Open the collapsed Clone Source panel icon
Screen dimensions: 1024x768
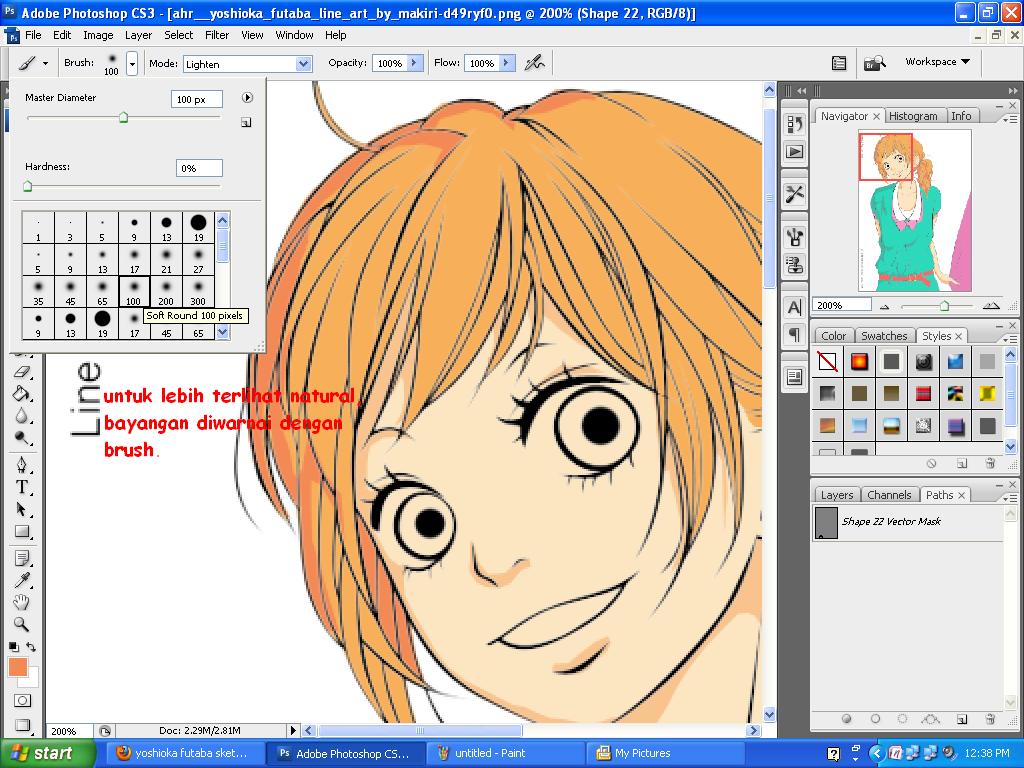tap(795, 264)
